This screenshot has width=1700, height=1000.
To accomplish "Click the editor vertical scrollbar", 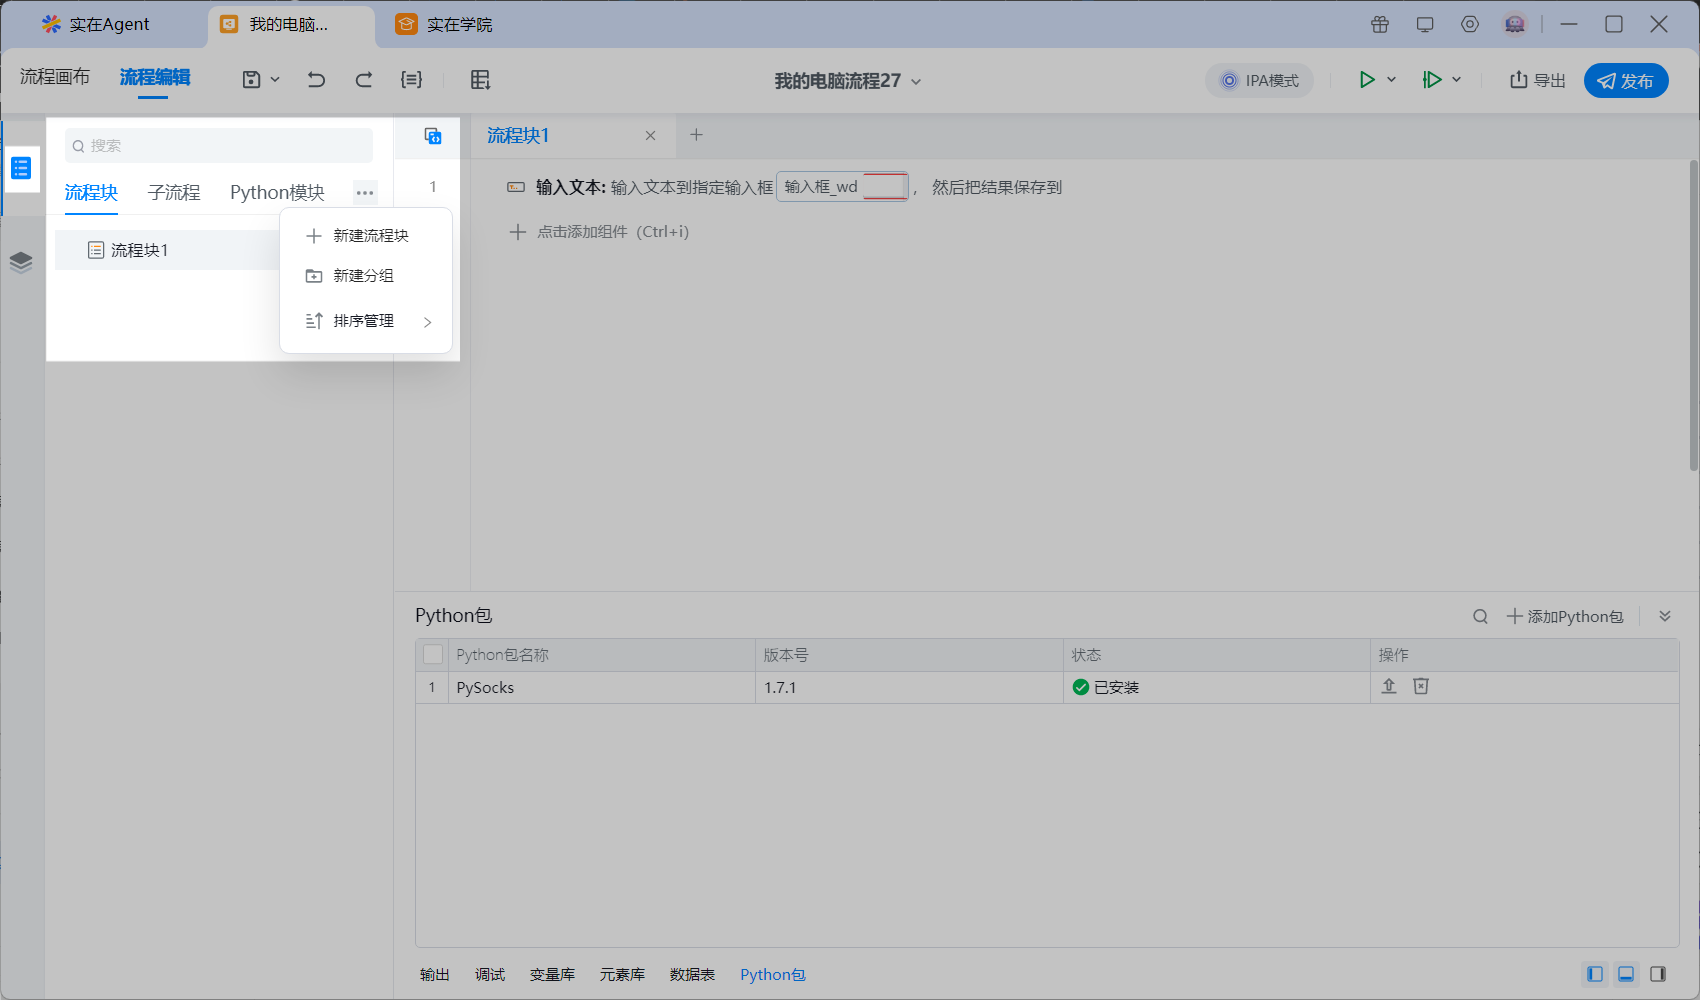I will [1693, 315].
